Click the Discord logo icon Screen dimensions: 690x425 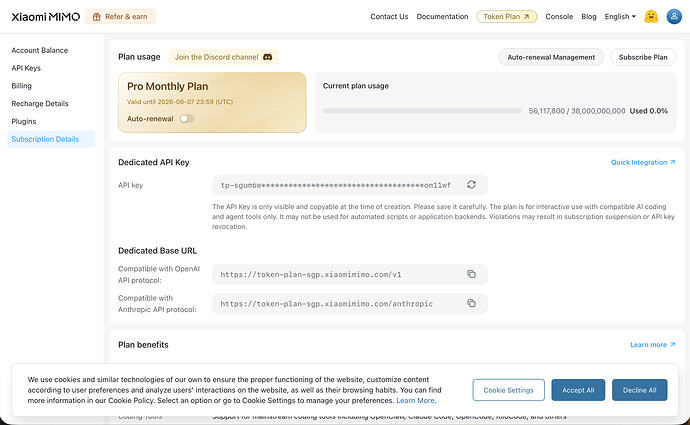click(x=268, y=57)
